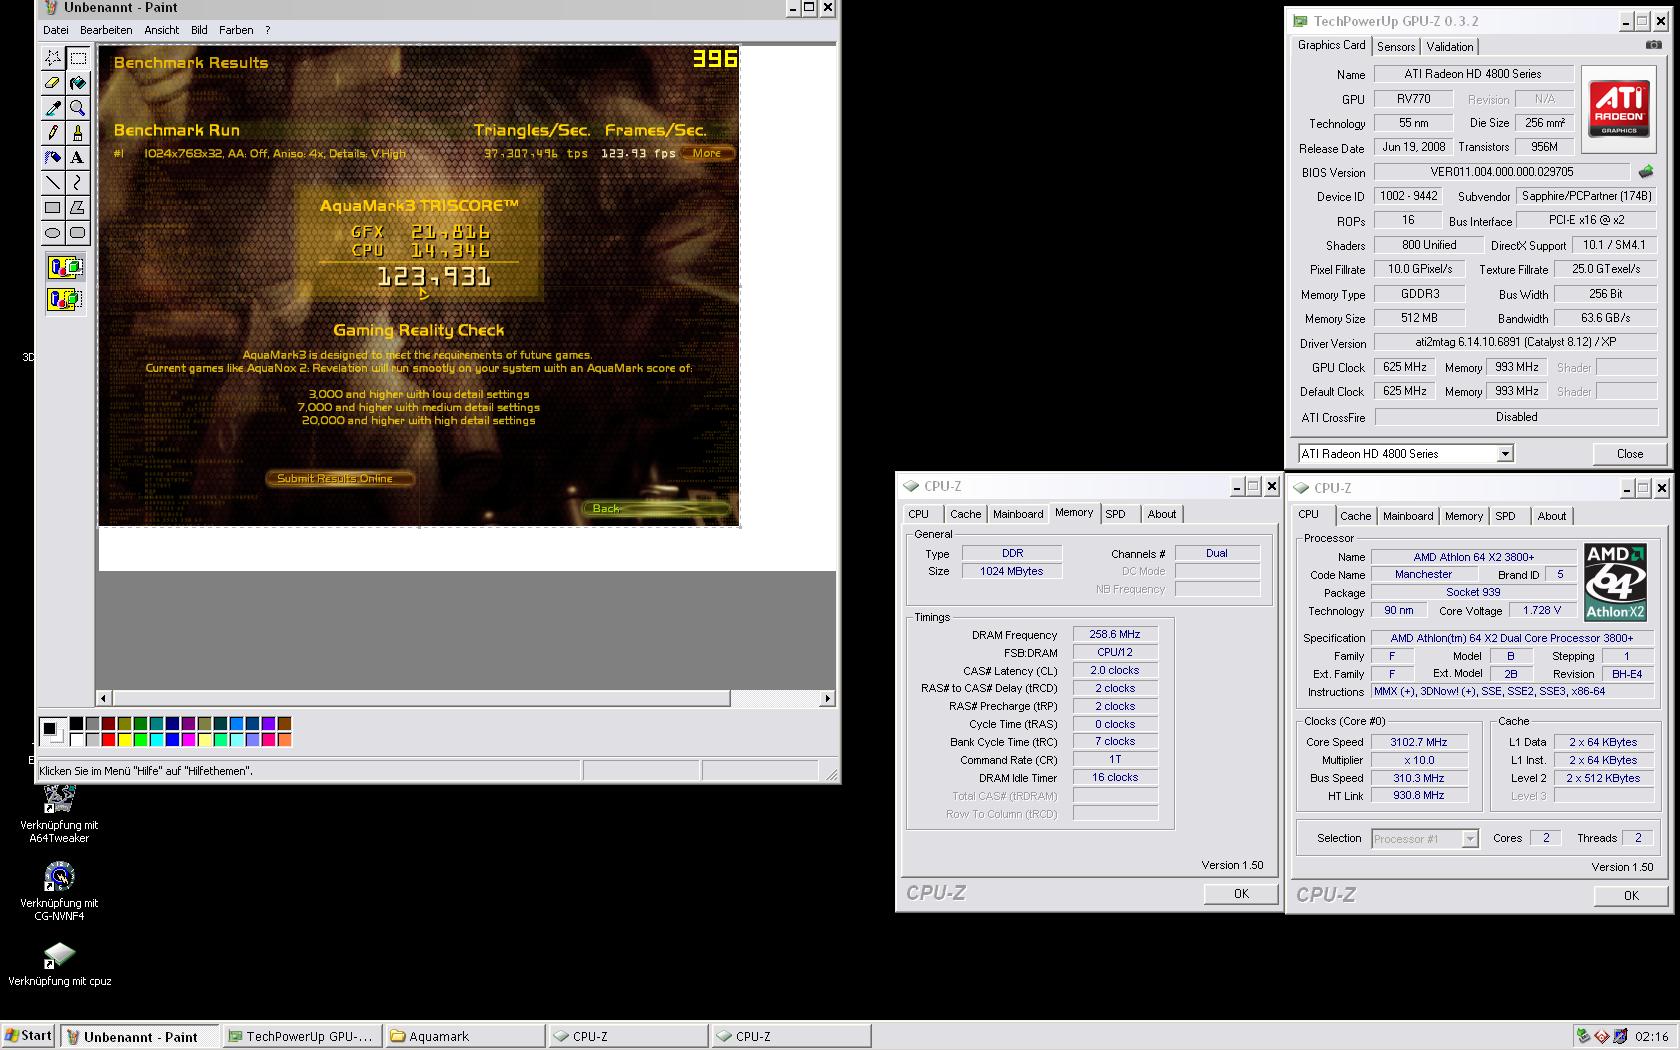Click the Close button in GPU-Z

click(1630, 454)
